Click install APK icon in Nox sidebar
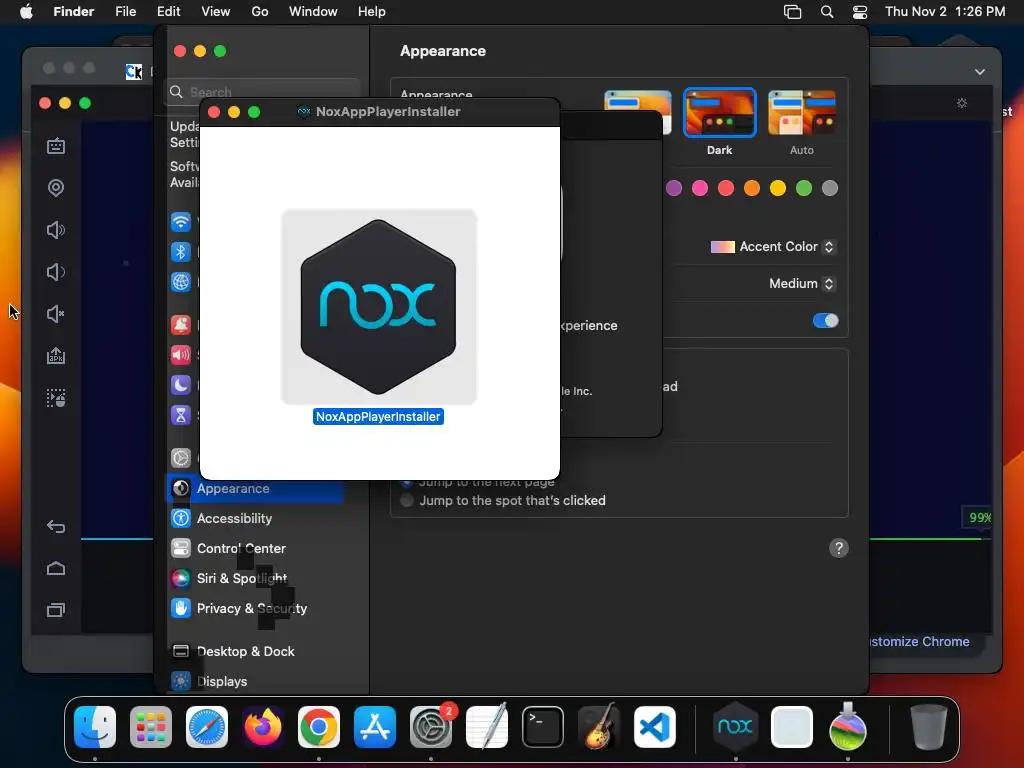Viewport: 1024px width, 768px height. (x=56, y=356)
